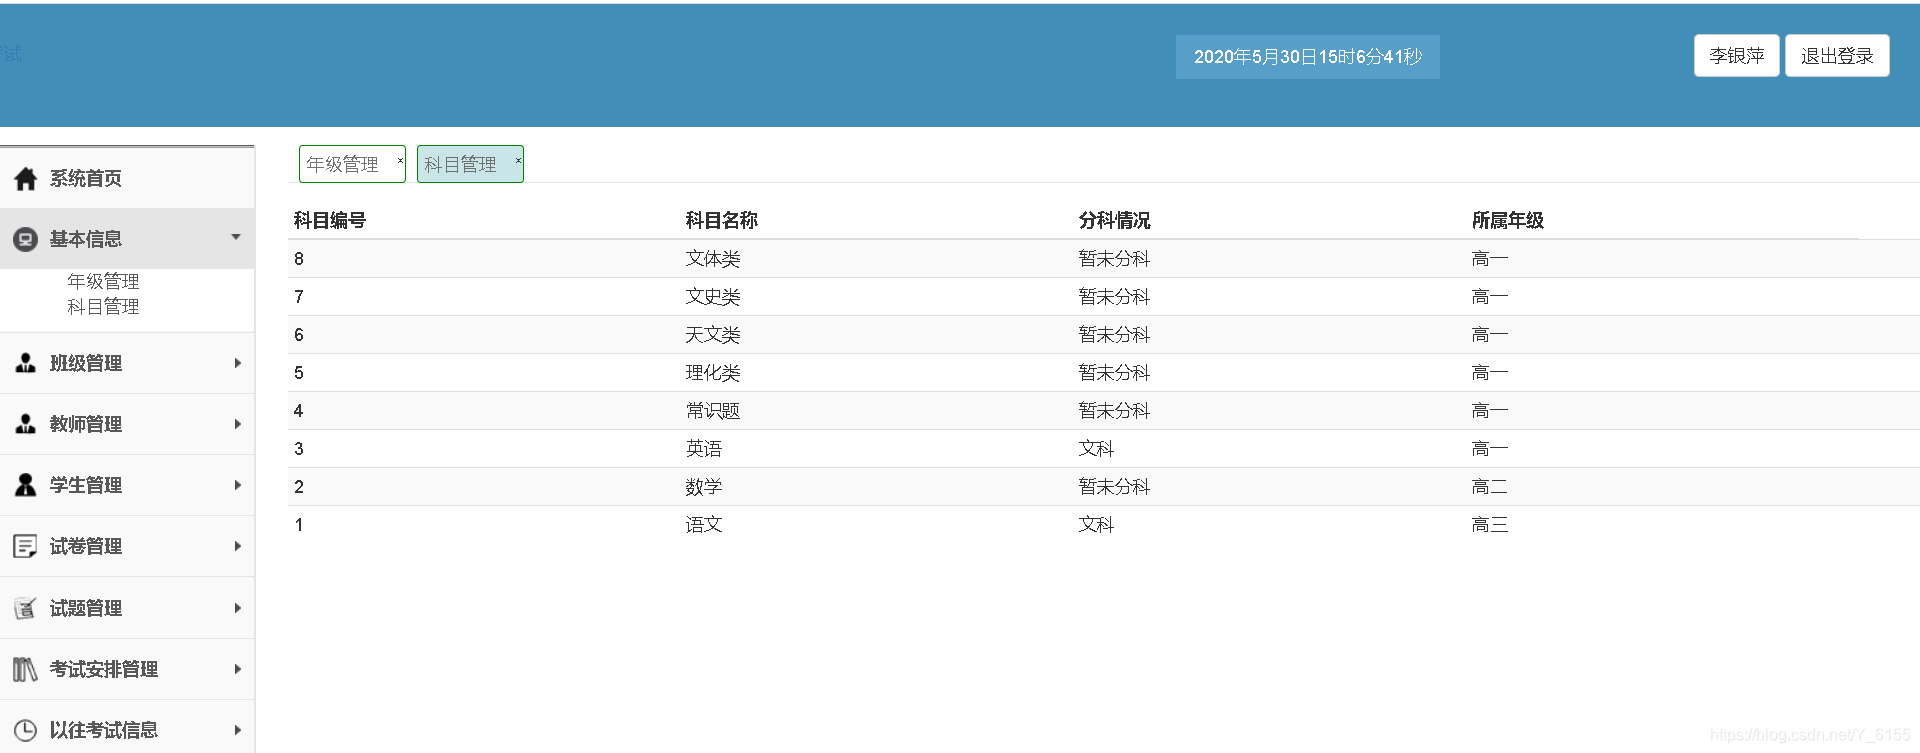This screenshot has width=1920, height=753.
Task: Open the 基本信息 menu section
Action: point(127,239)
